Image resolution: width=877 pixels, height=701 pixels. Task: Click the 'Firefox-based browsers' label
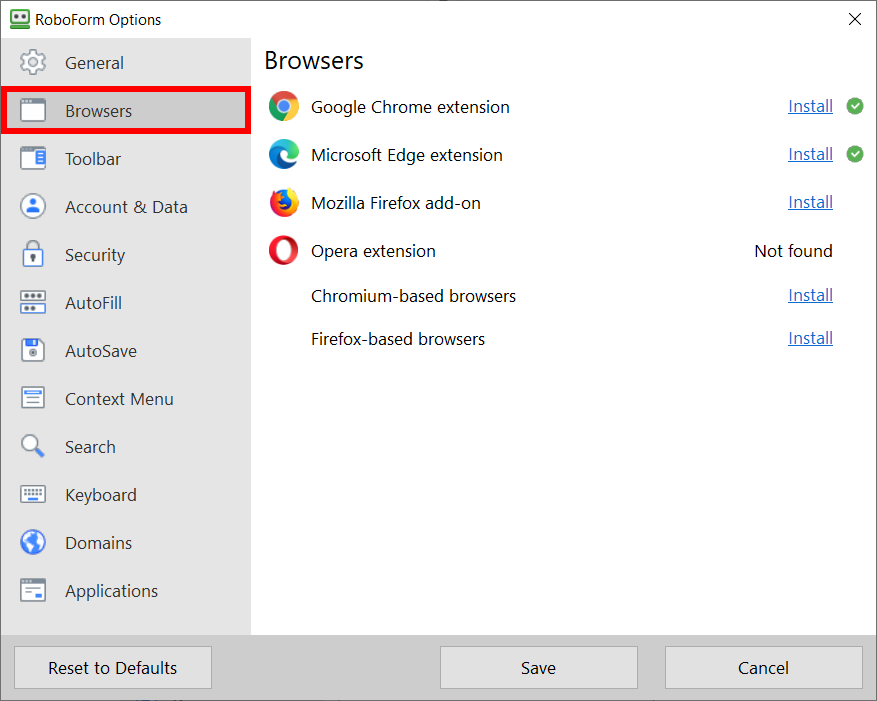tap(398, 338)
